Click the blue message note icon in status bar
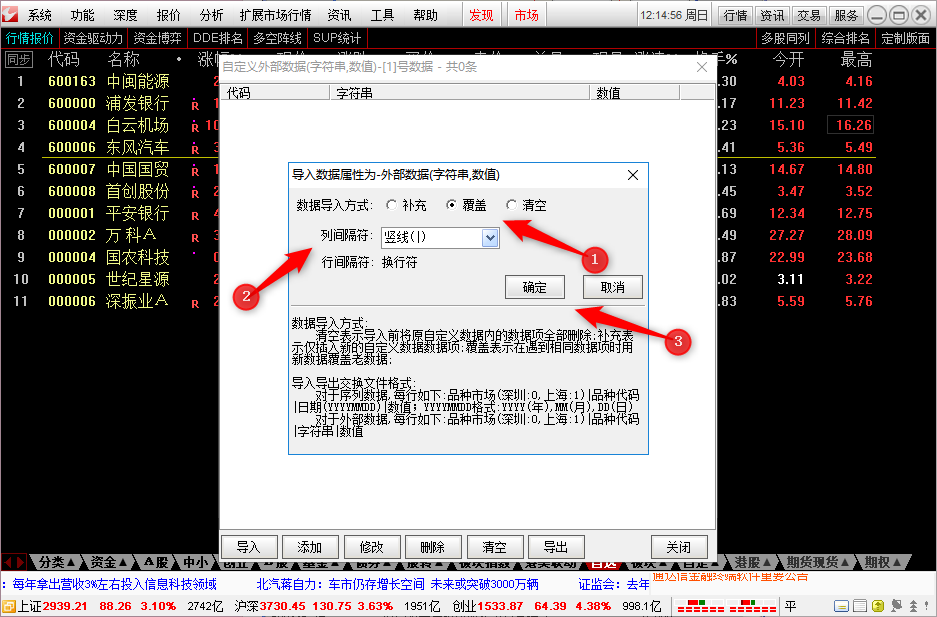The image size is (937, 617). pos(841,606)
